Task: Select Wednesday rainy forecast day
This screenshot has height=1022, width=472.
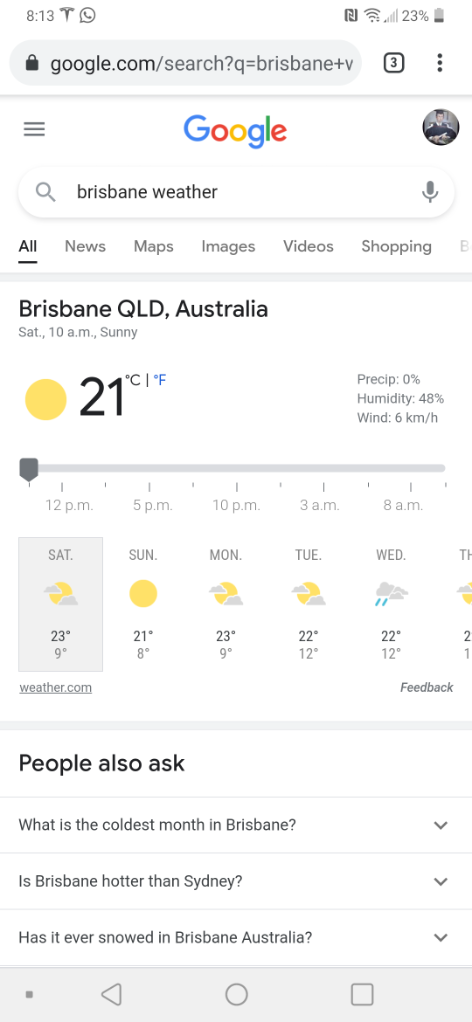Action: [x=391, y=604]
